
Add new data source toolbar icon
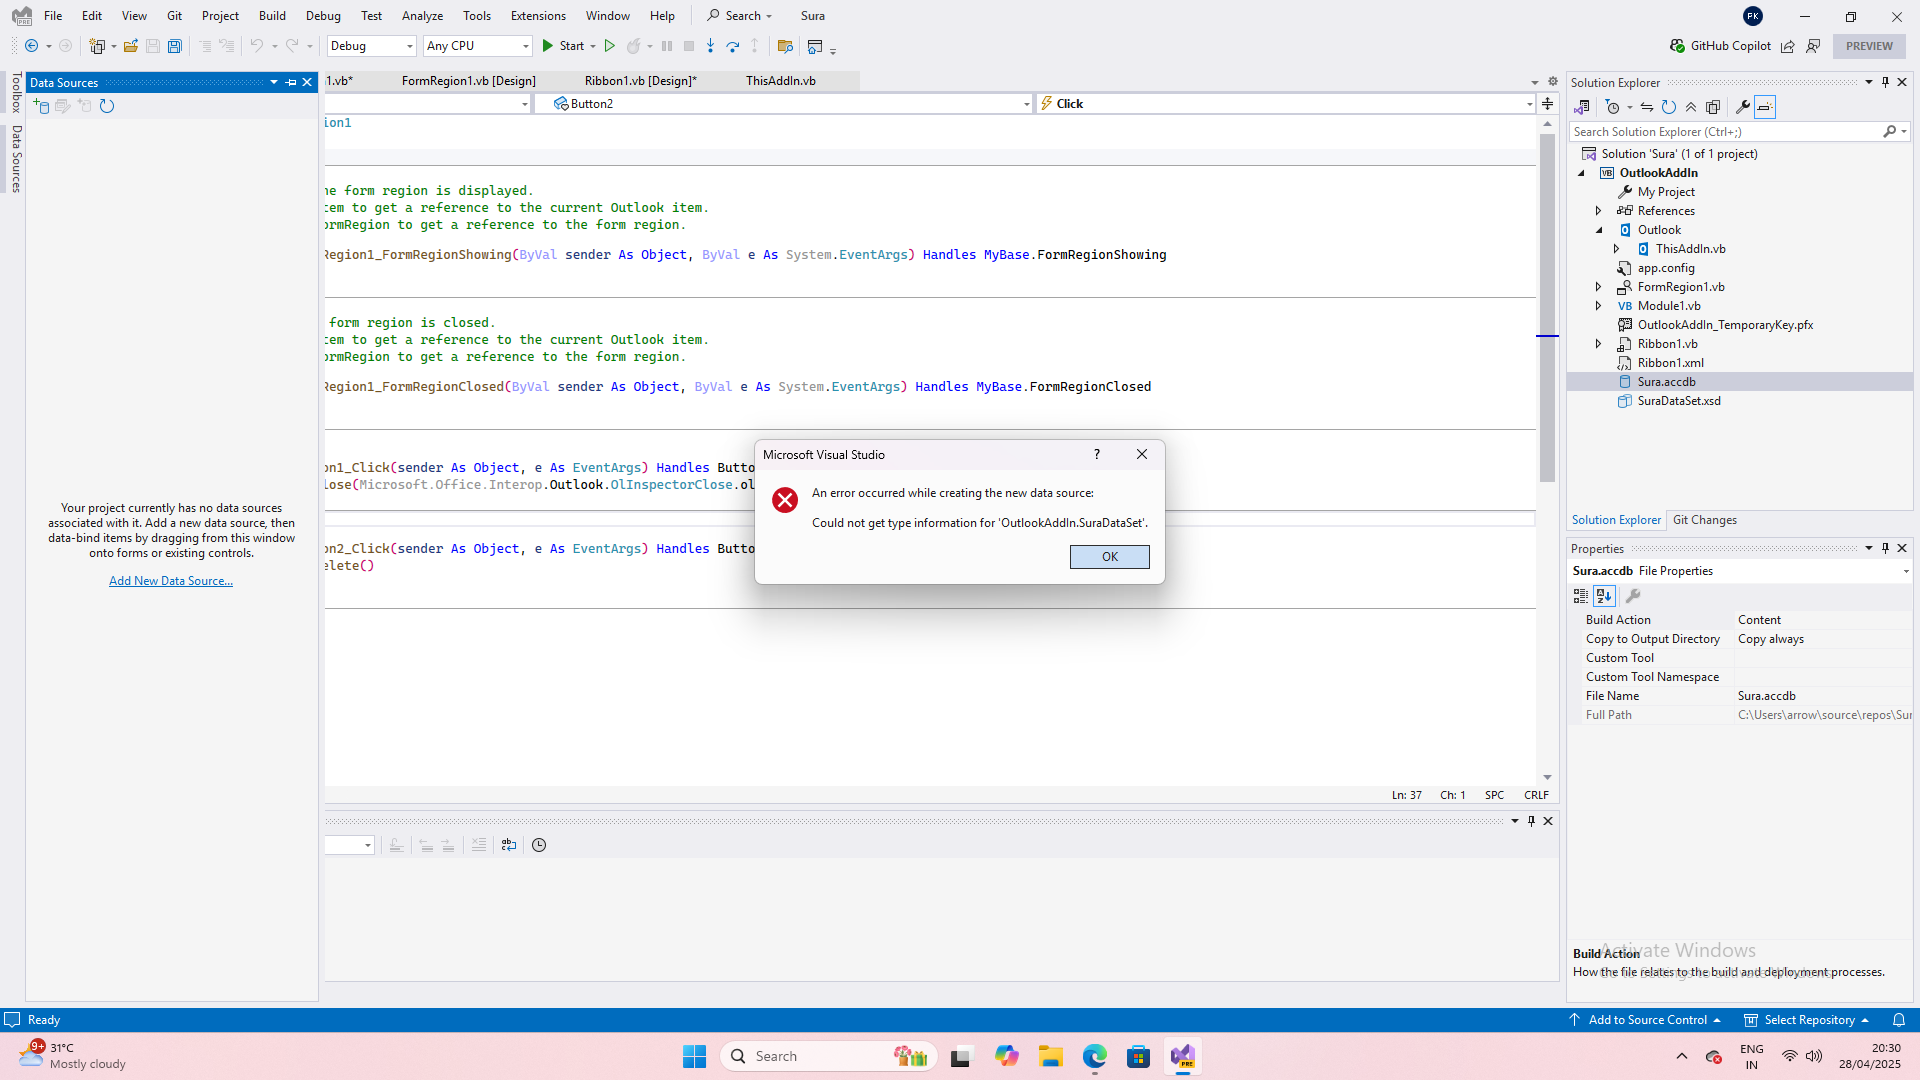41,106
